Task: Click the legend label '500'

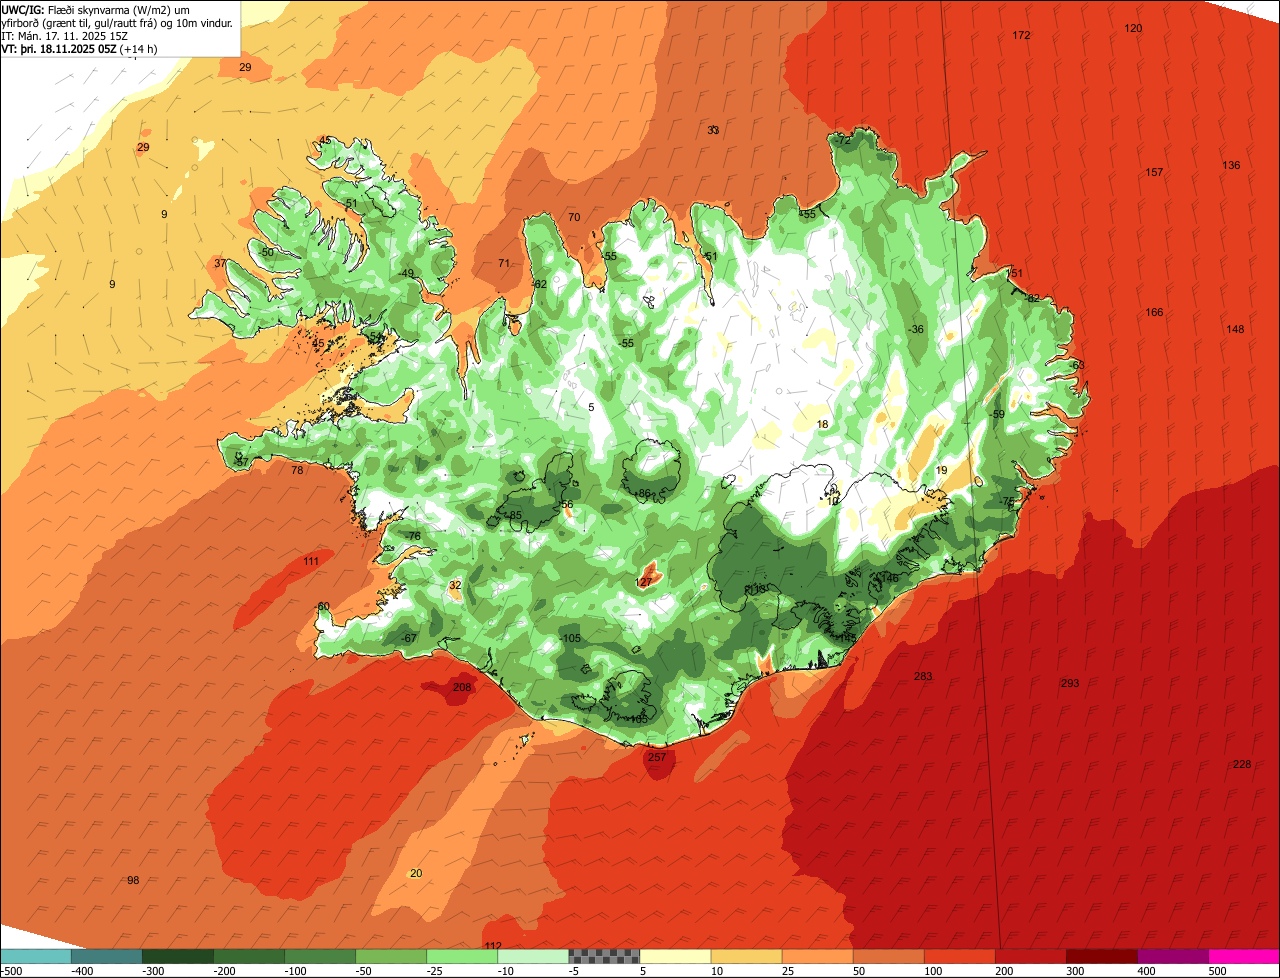Action: click(1217, 971)
